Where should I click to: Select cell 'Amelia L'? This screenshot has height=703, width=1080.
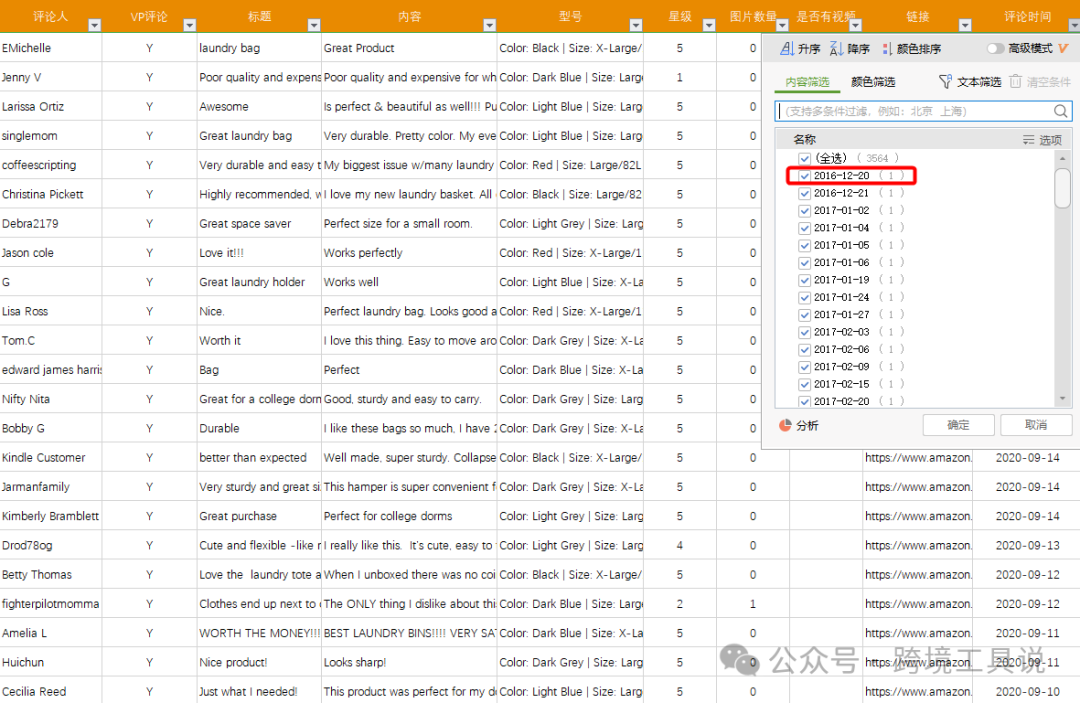click(51, 633)
